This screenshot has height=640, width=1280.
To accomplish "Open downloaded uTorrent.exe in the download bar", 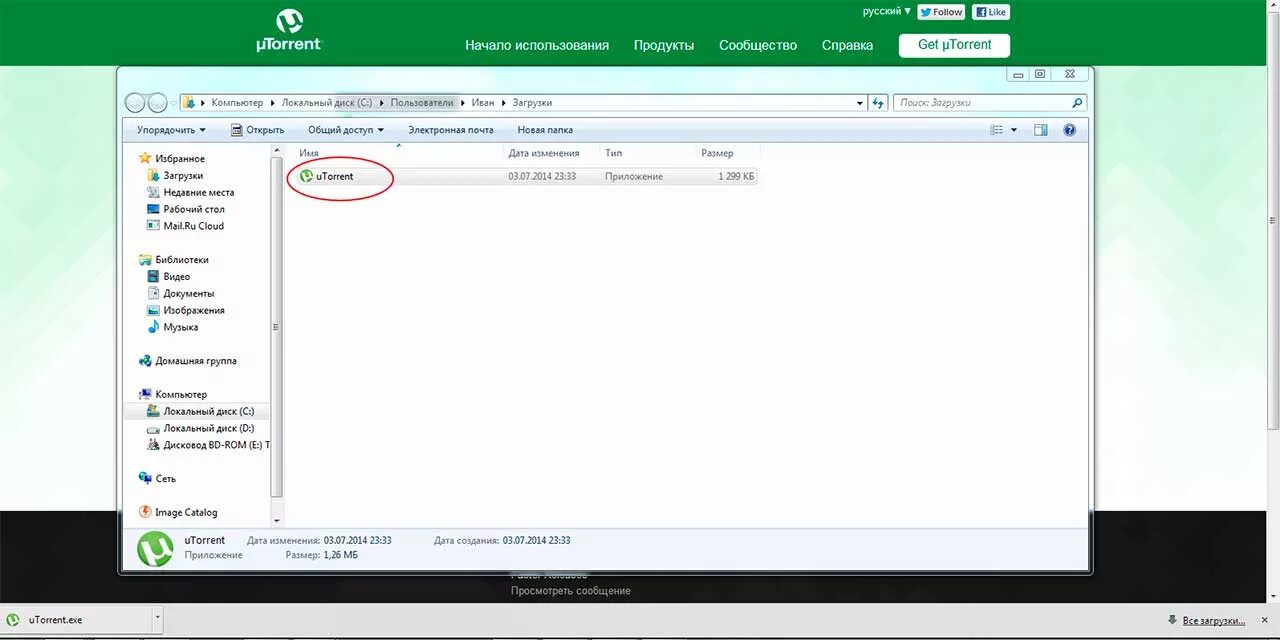I will [x=78, y=620].
